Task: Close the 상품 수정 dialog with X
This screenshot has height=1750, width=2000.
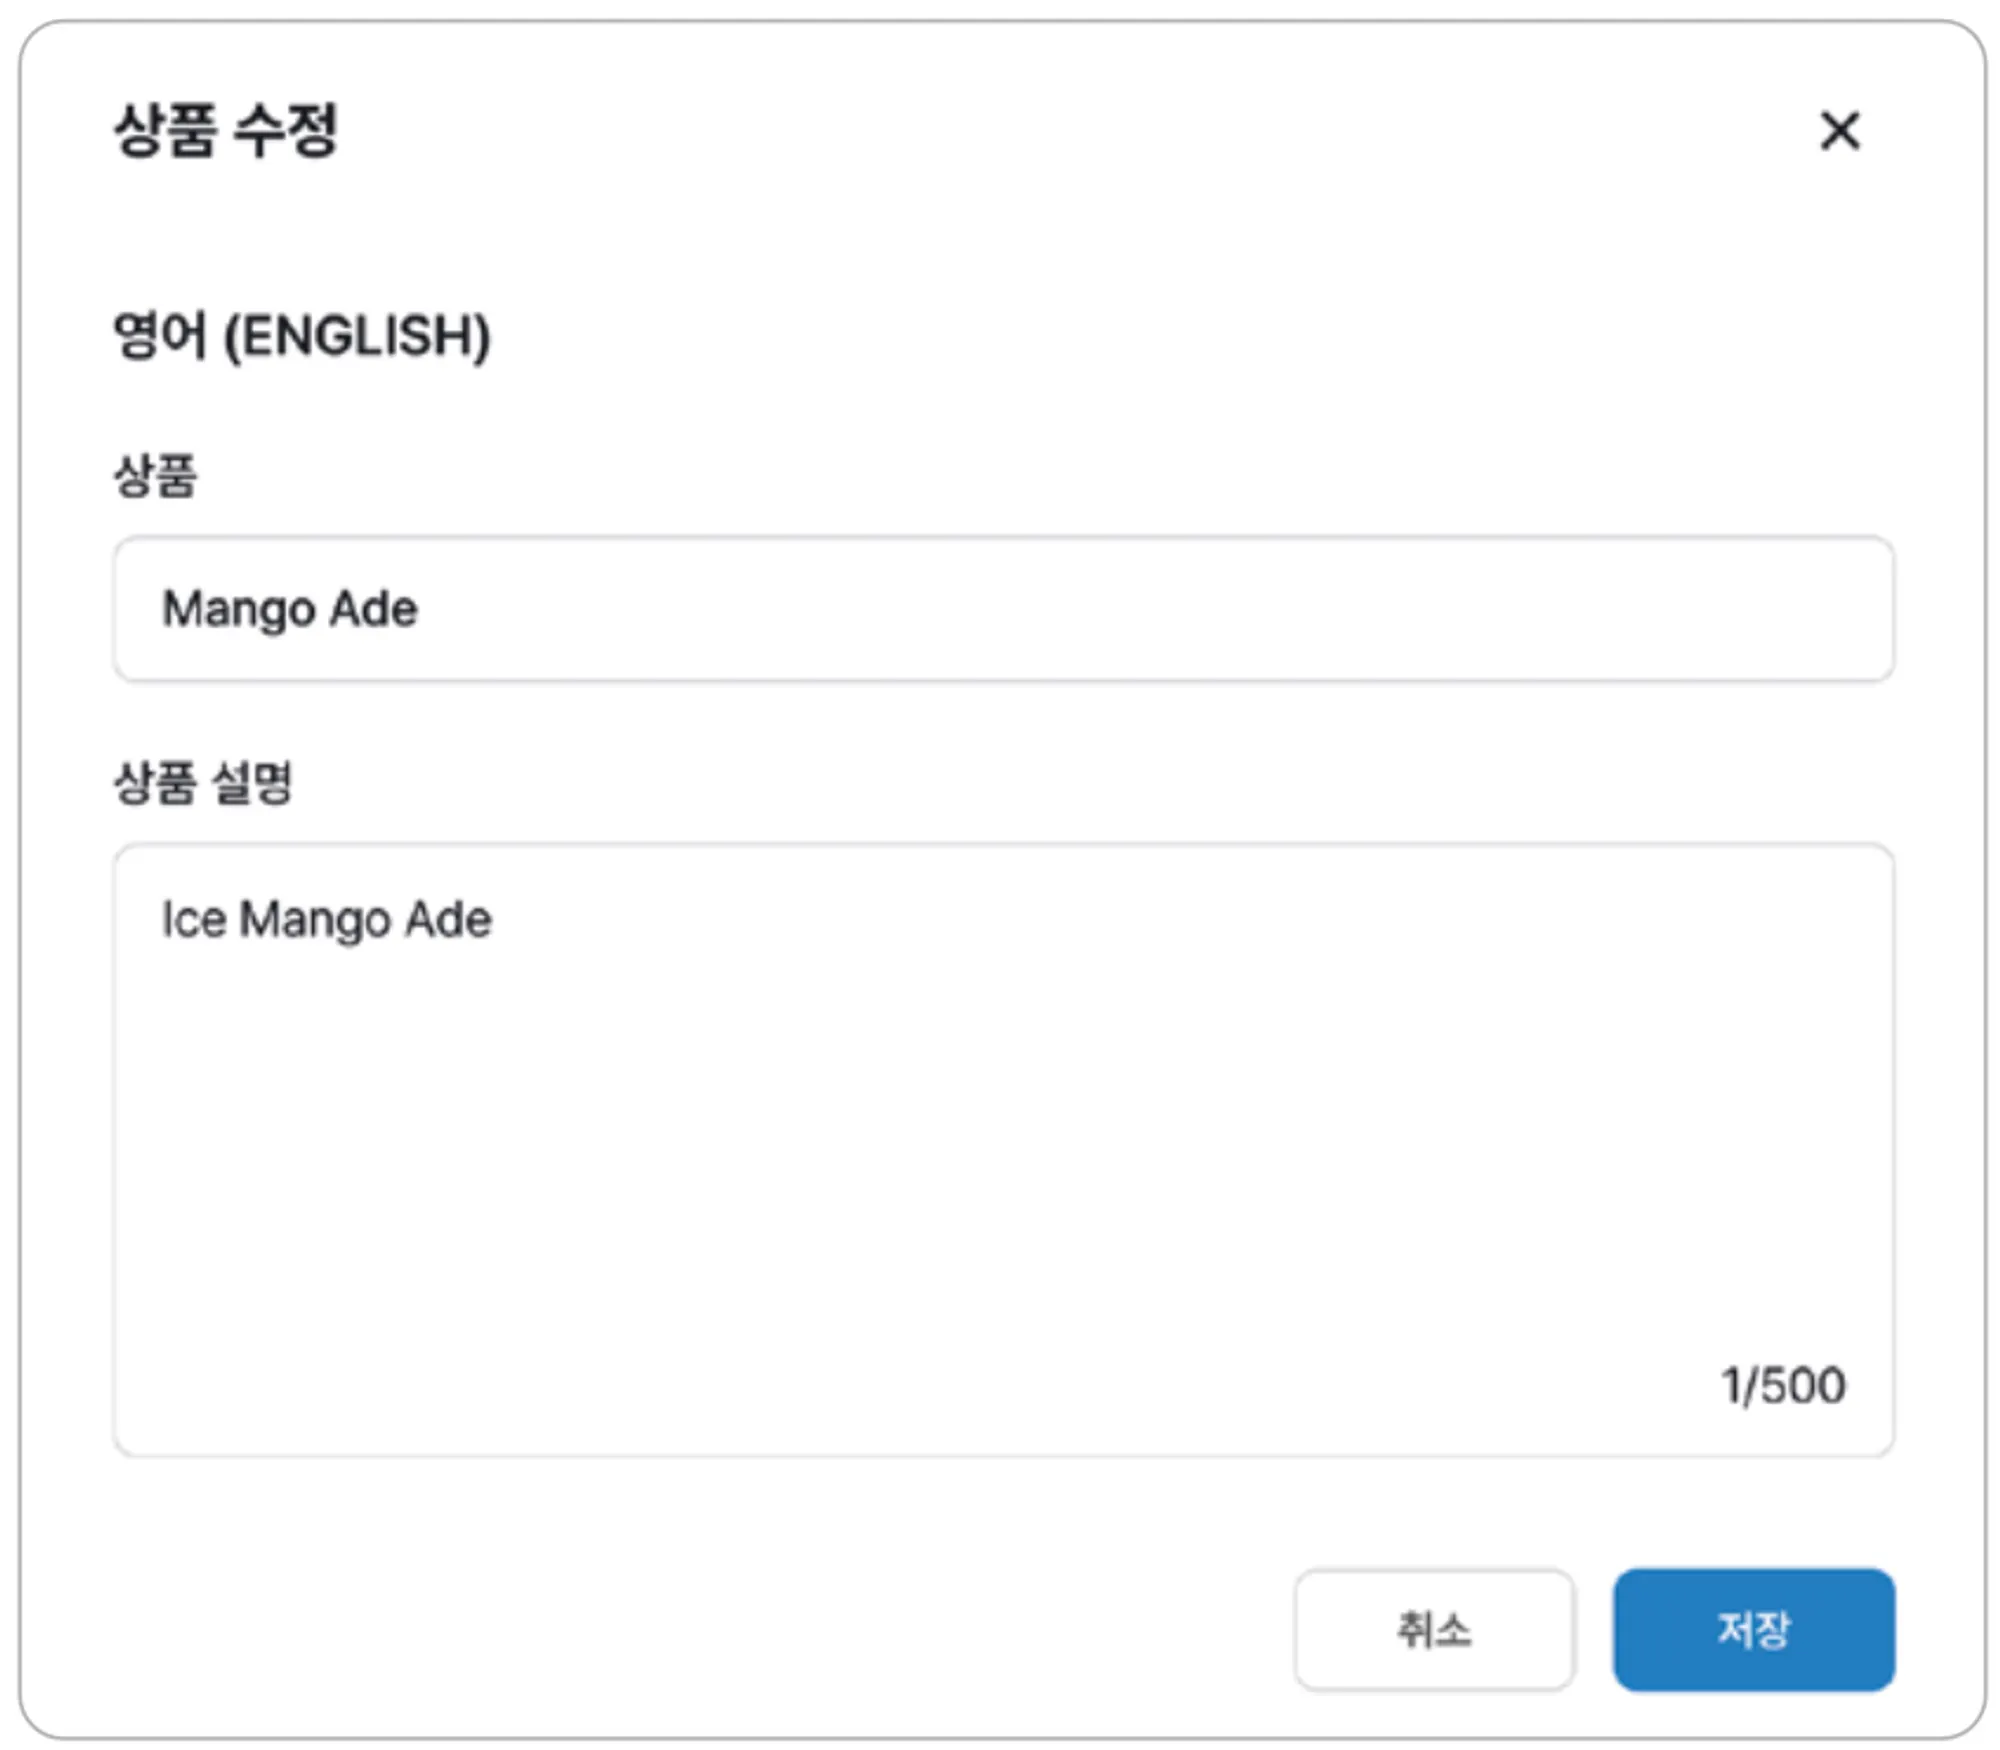Action: pos(1839,131)
